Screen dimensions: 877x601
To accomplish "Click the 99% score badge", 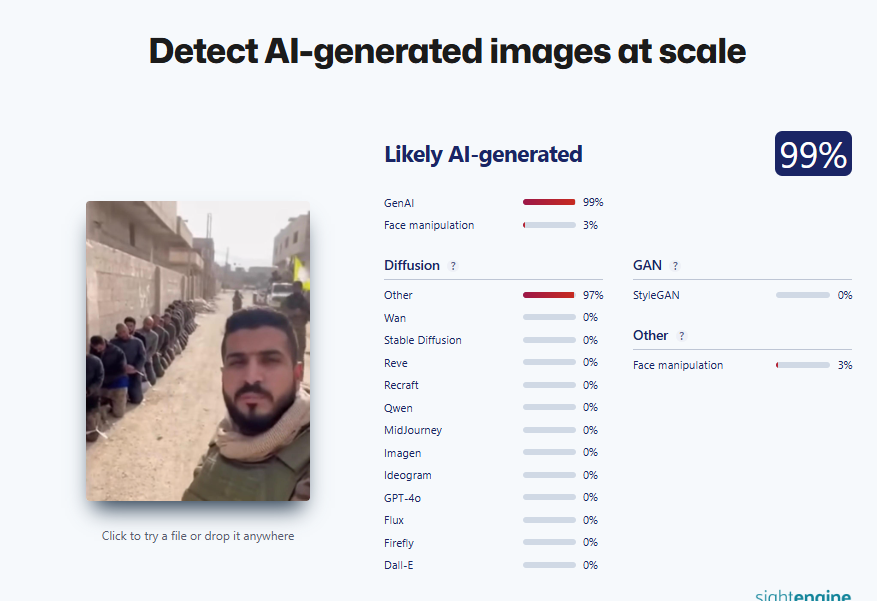I will coord(813,155).
